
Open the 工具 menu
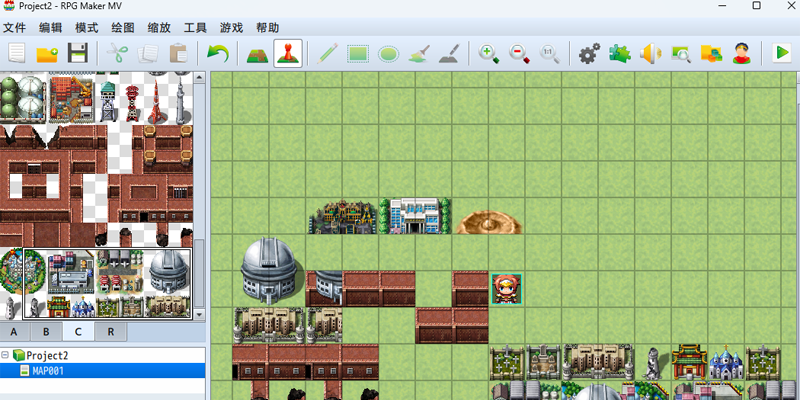195,28
